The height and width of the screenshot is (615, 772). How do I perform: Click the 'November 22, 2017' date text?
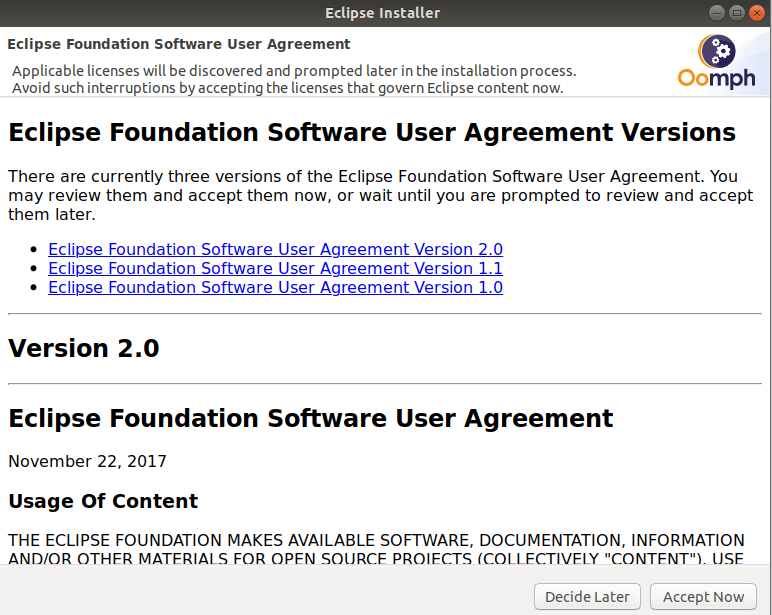click(x=88, y=461)
